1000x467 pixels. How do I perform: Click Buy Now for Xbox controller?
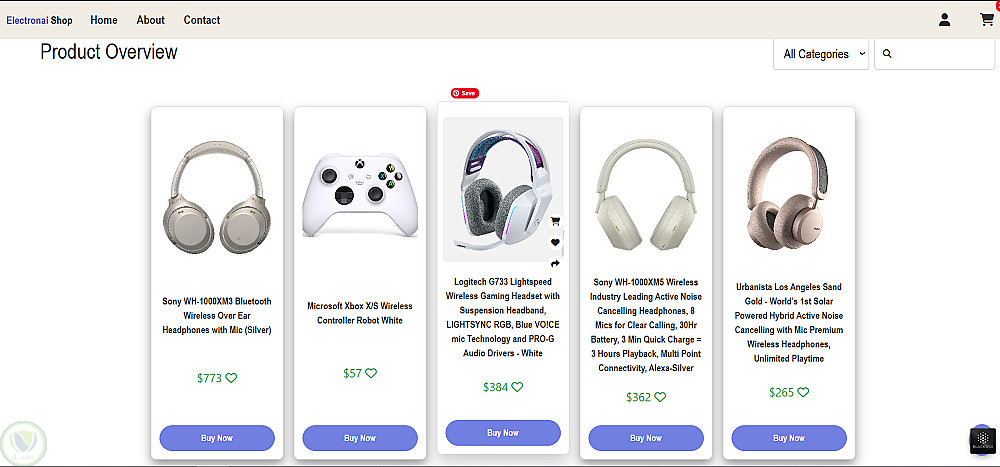[x=360, y=438]
